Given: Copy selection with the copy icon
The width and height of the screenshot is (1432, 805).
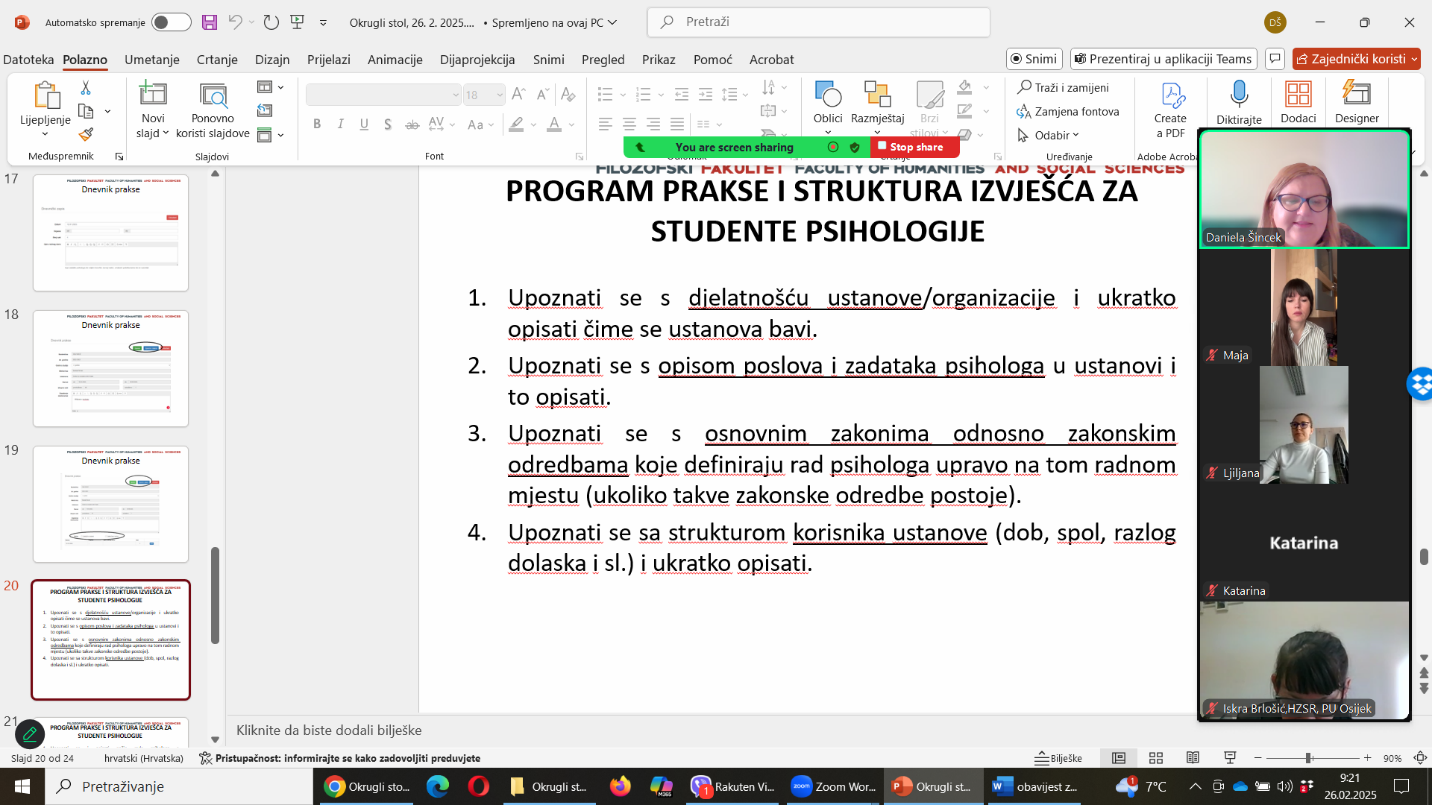Looking at the screenshot, I should point(86,111).
